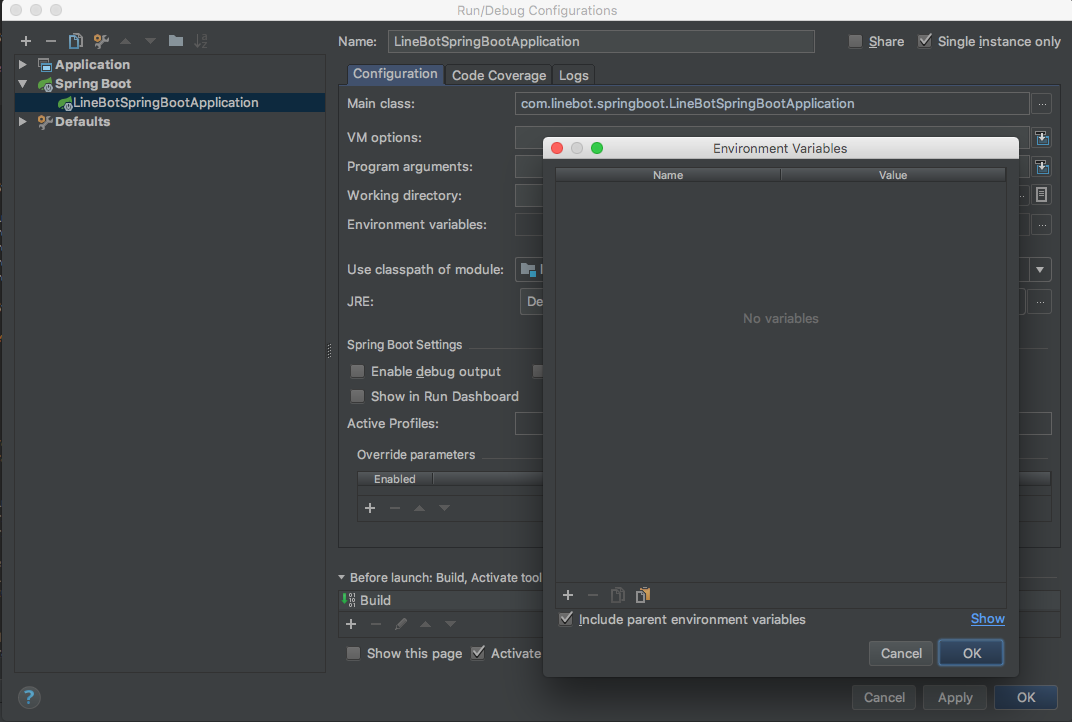Close the Environment Variables dialog
The image size is (1072, 722).
point(557,148)
